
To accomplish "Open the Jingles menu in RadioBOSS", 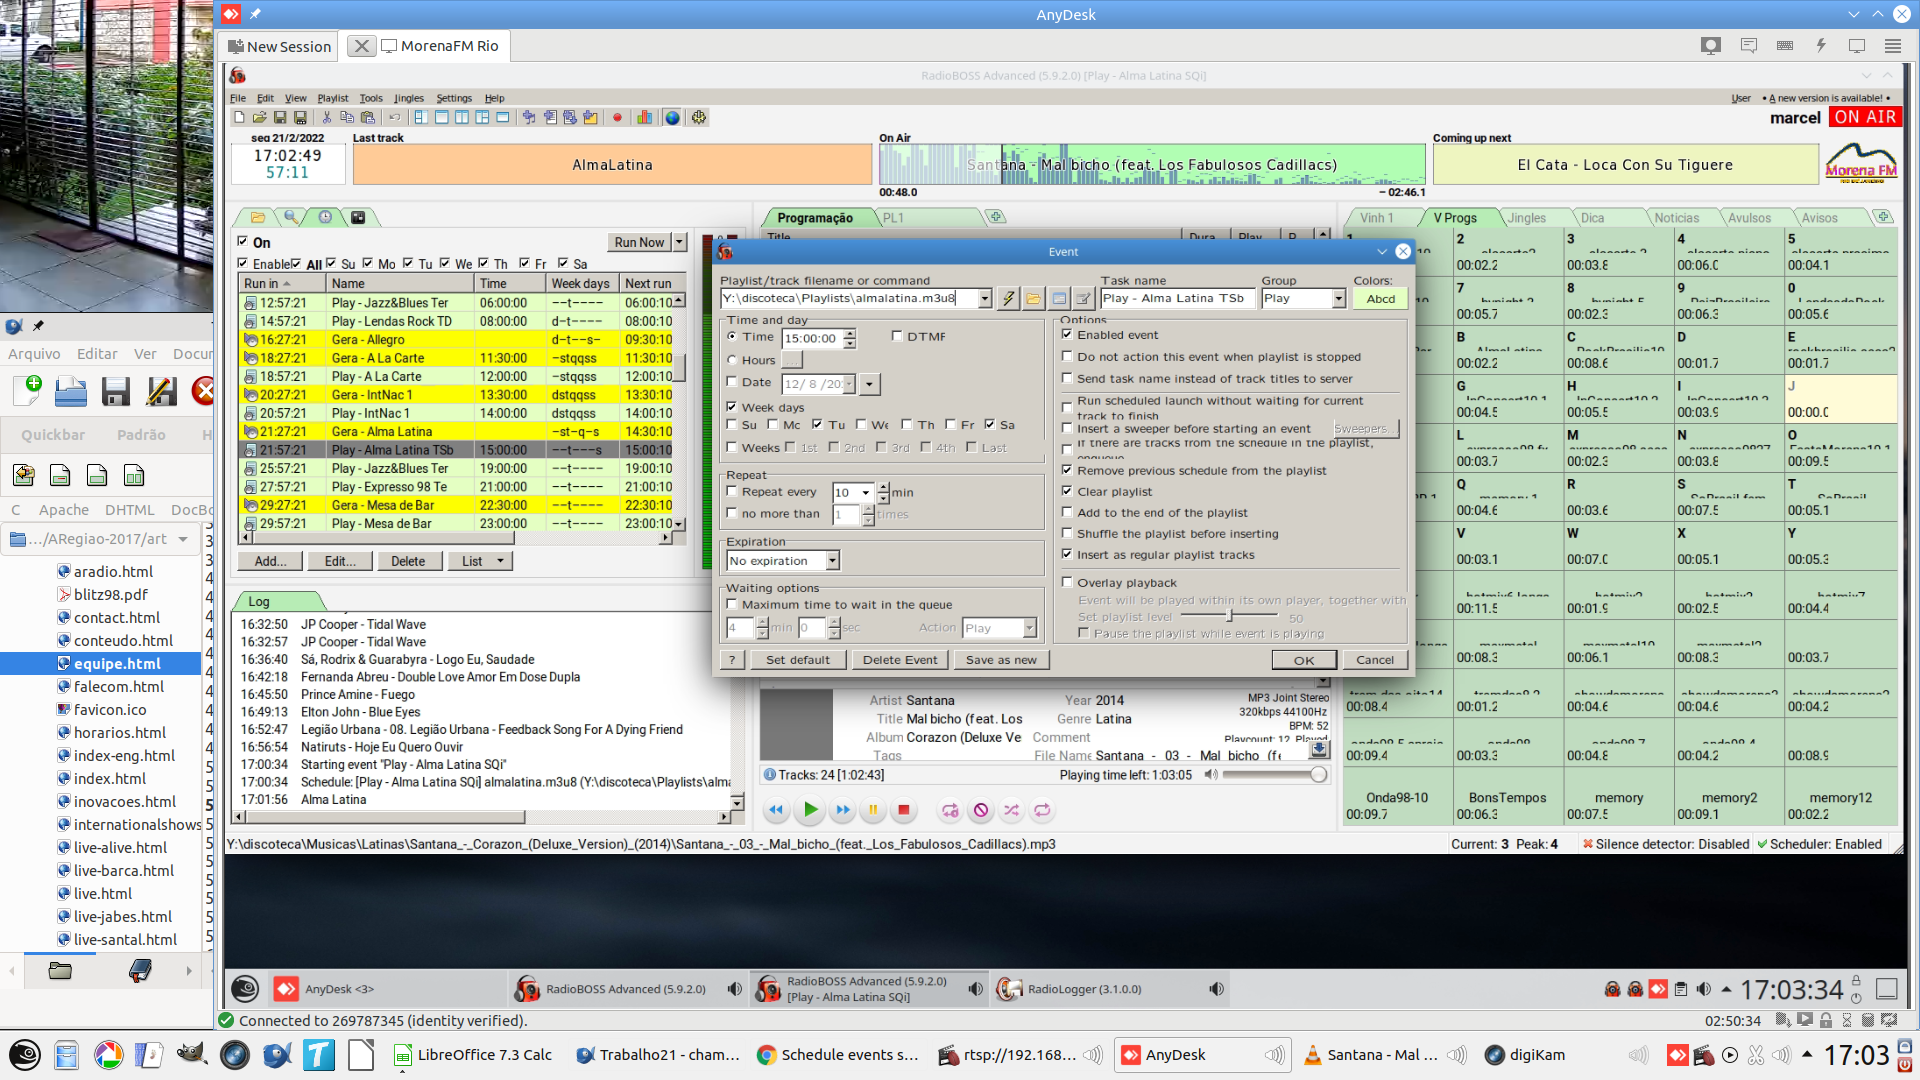I will coord(409,98).
